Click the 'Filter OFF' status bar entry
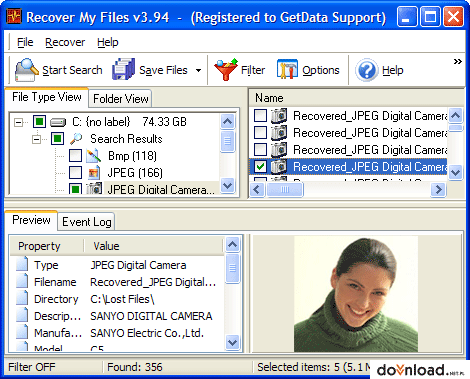 tap(32, 367)
